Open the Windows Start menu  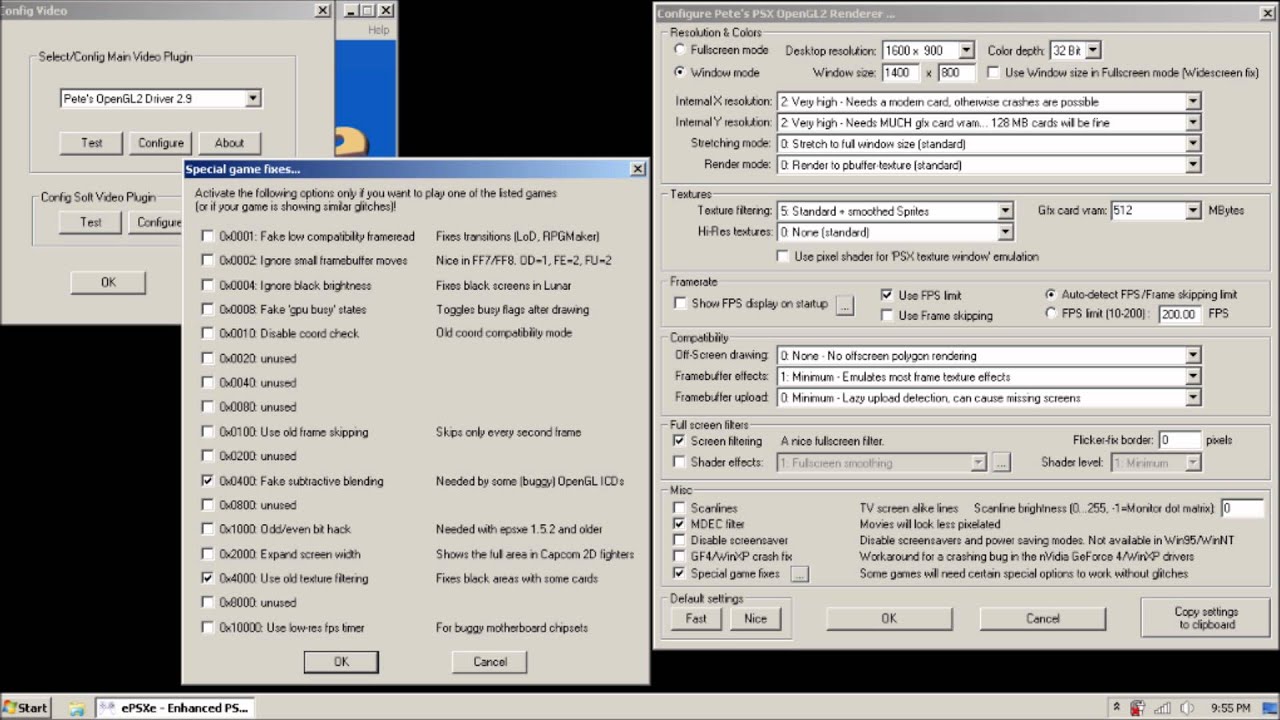pyautogui.click(x=25, y=707)
